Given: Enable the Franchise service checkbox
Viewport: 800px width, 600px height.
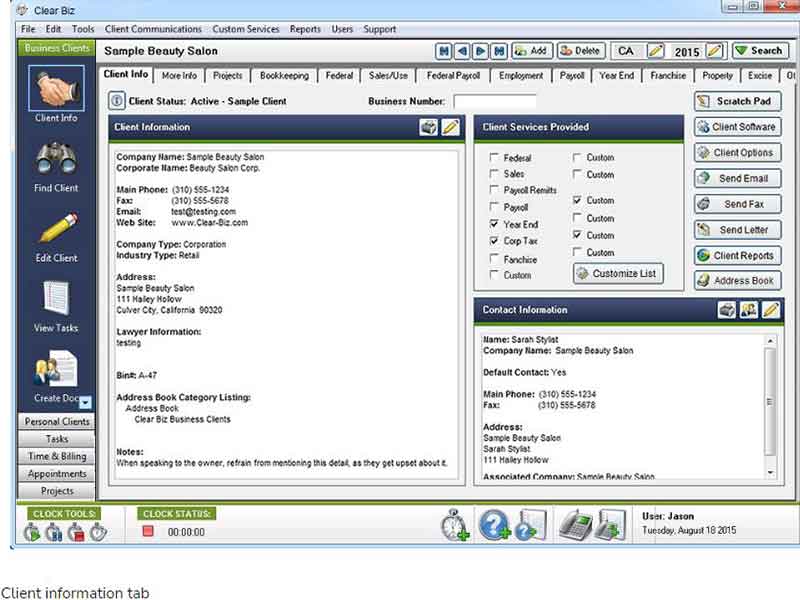Looking at the screenshot, I should tap(494, 258).
